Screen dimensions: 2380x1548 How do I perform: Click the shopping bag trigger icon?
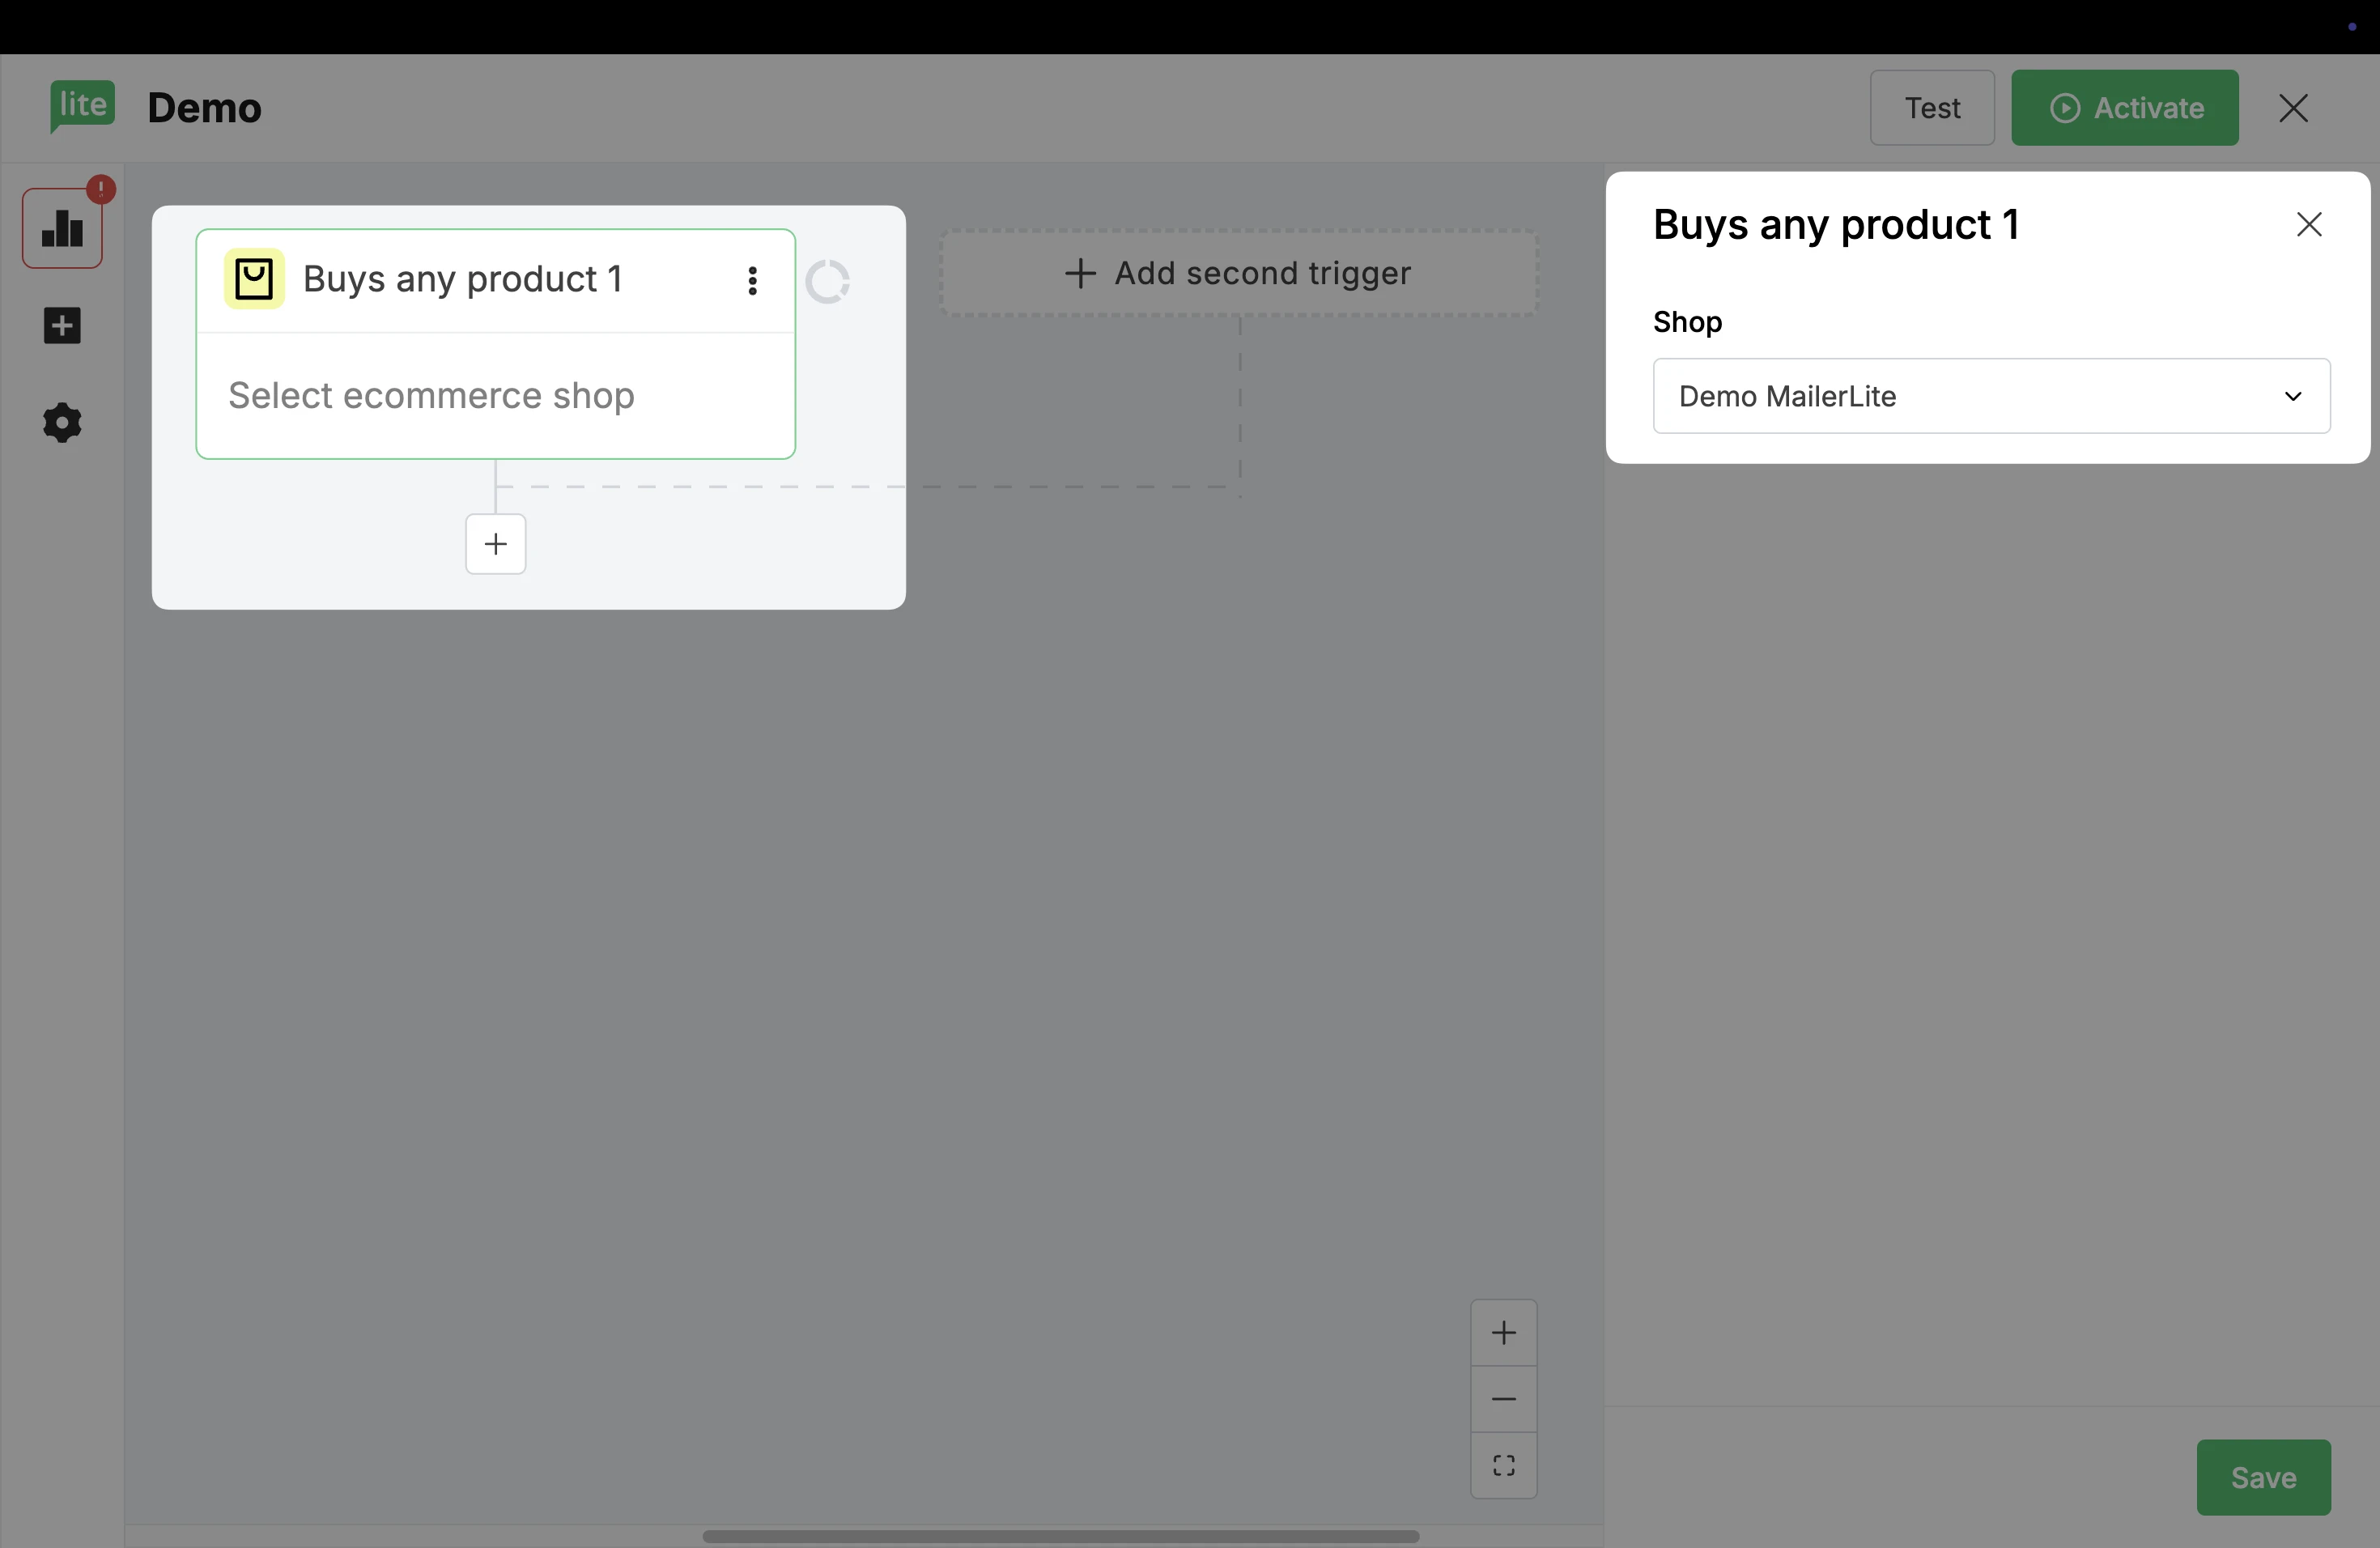click(x=254, y=279)
